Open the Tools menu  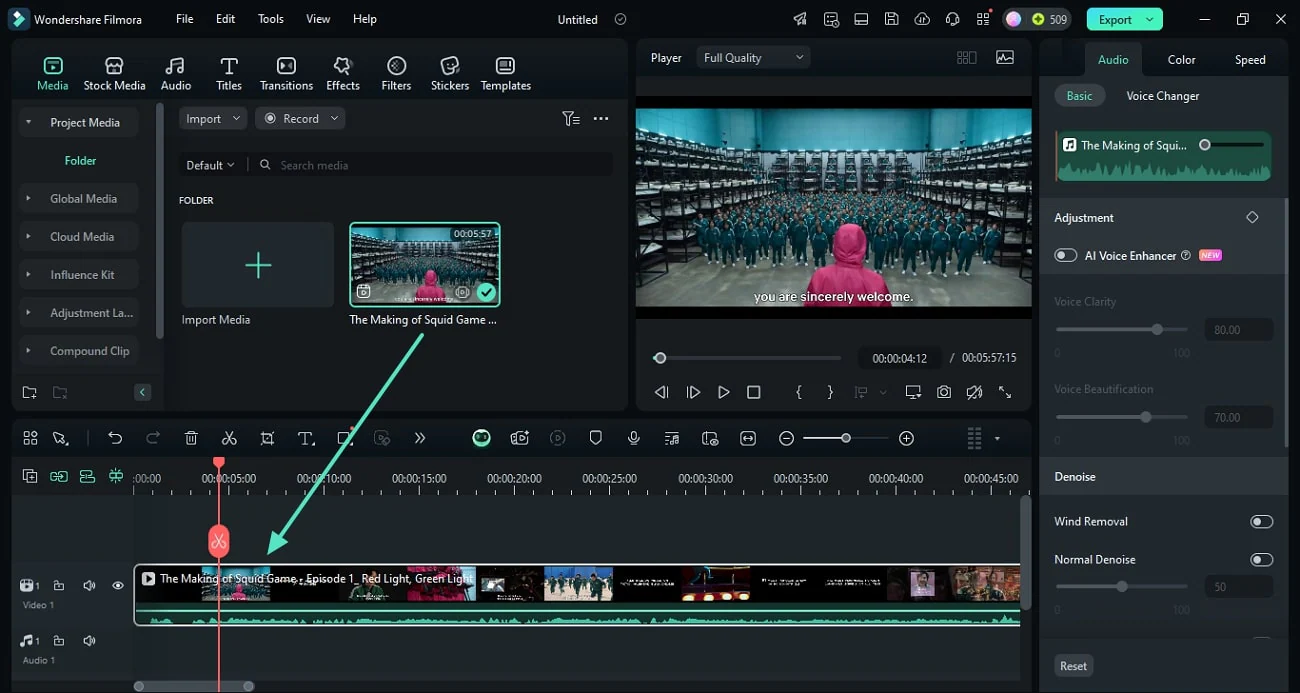tap(270, 19)
